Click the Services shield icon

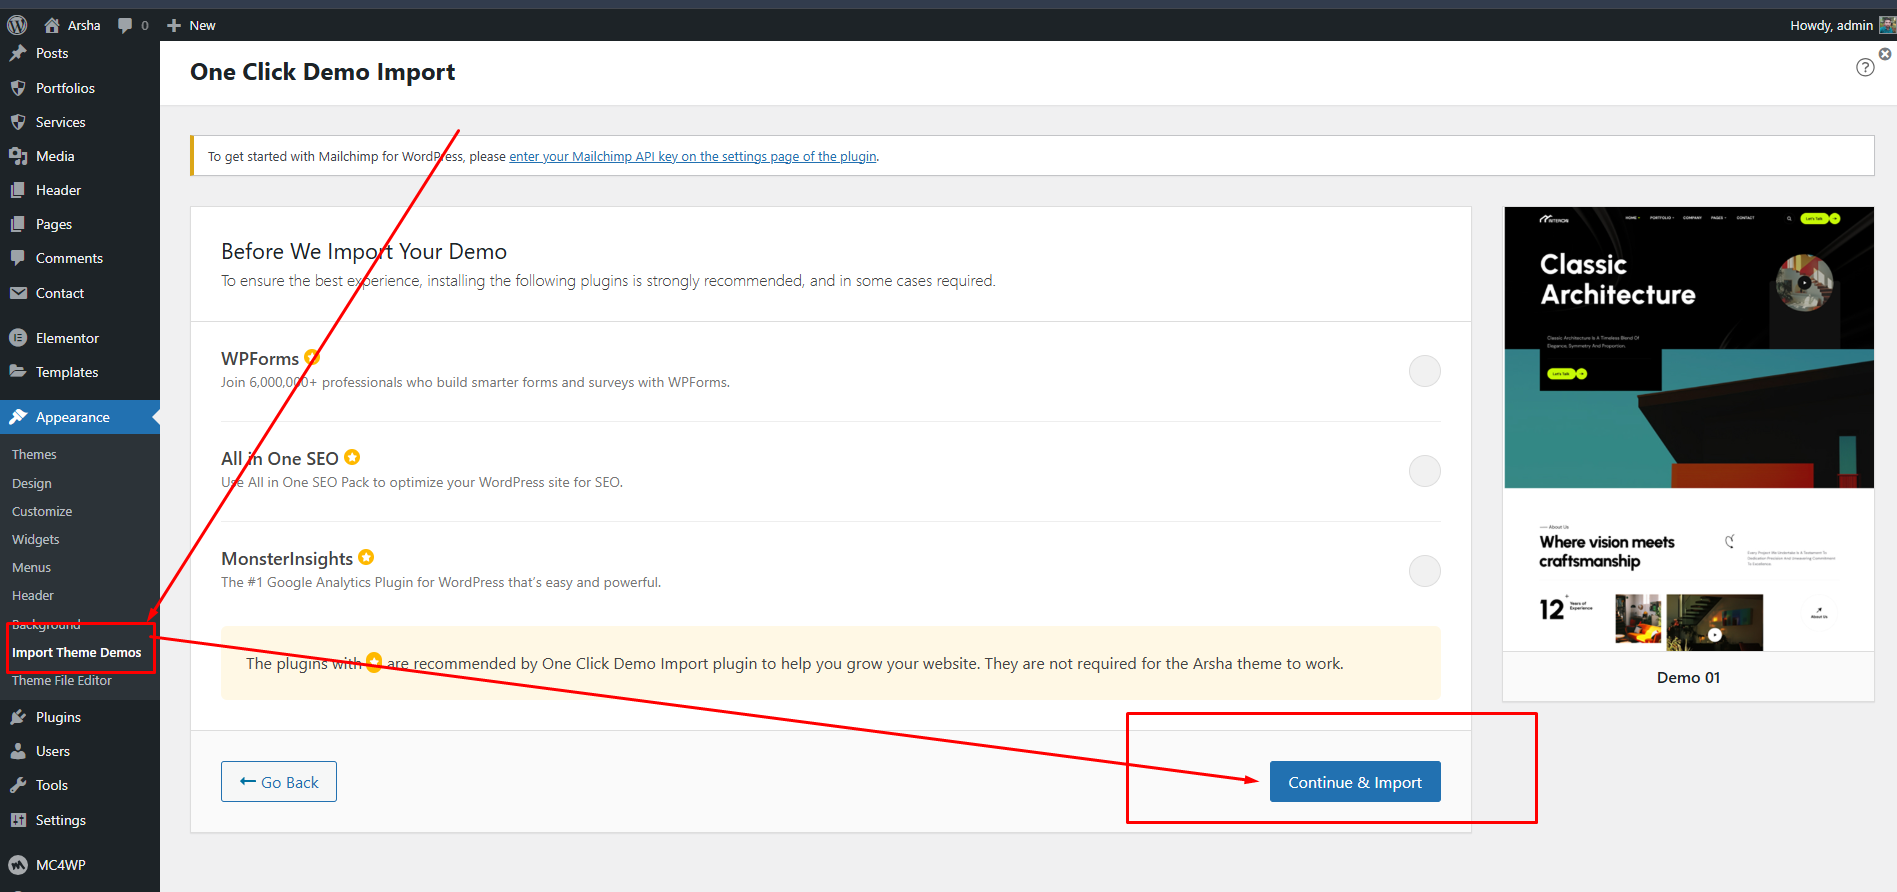(18, 122)
